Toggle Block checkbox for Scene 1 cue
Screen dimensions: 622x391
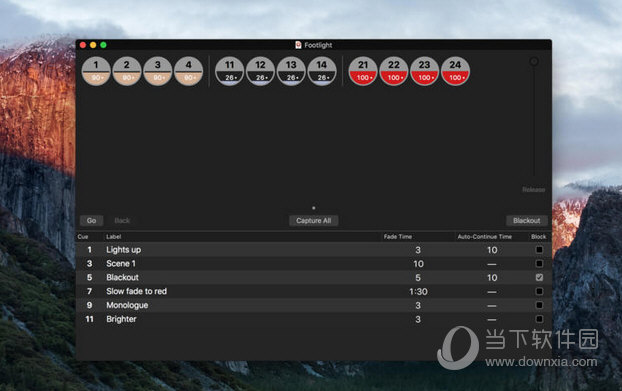coord(539,263)
